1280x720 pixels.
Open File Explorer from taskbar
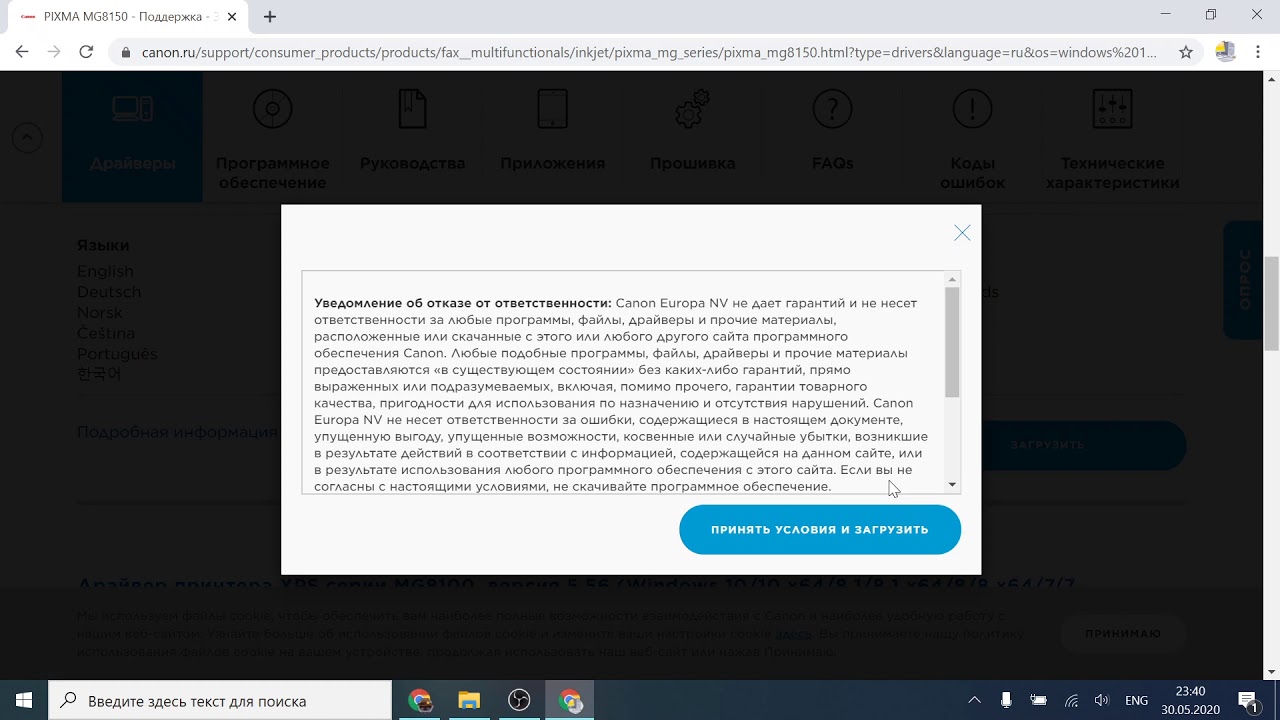coord(469,701)
